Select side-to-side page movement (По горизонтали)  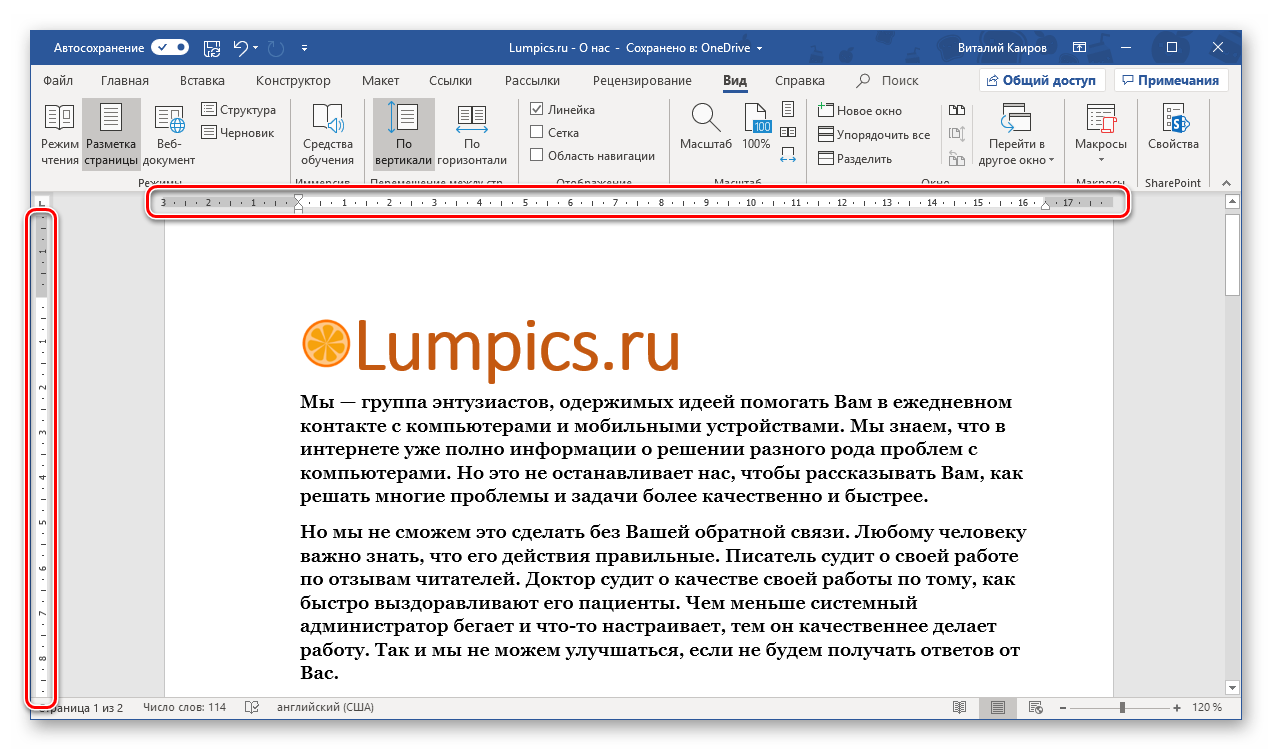[x=472, y=134]
